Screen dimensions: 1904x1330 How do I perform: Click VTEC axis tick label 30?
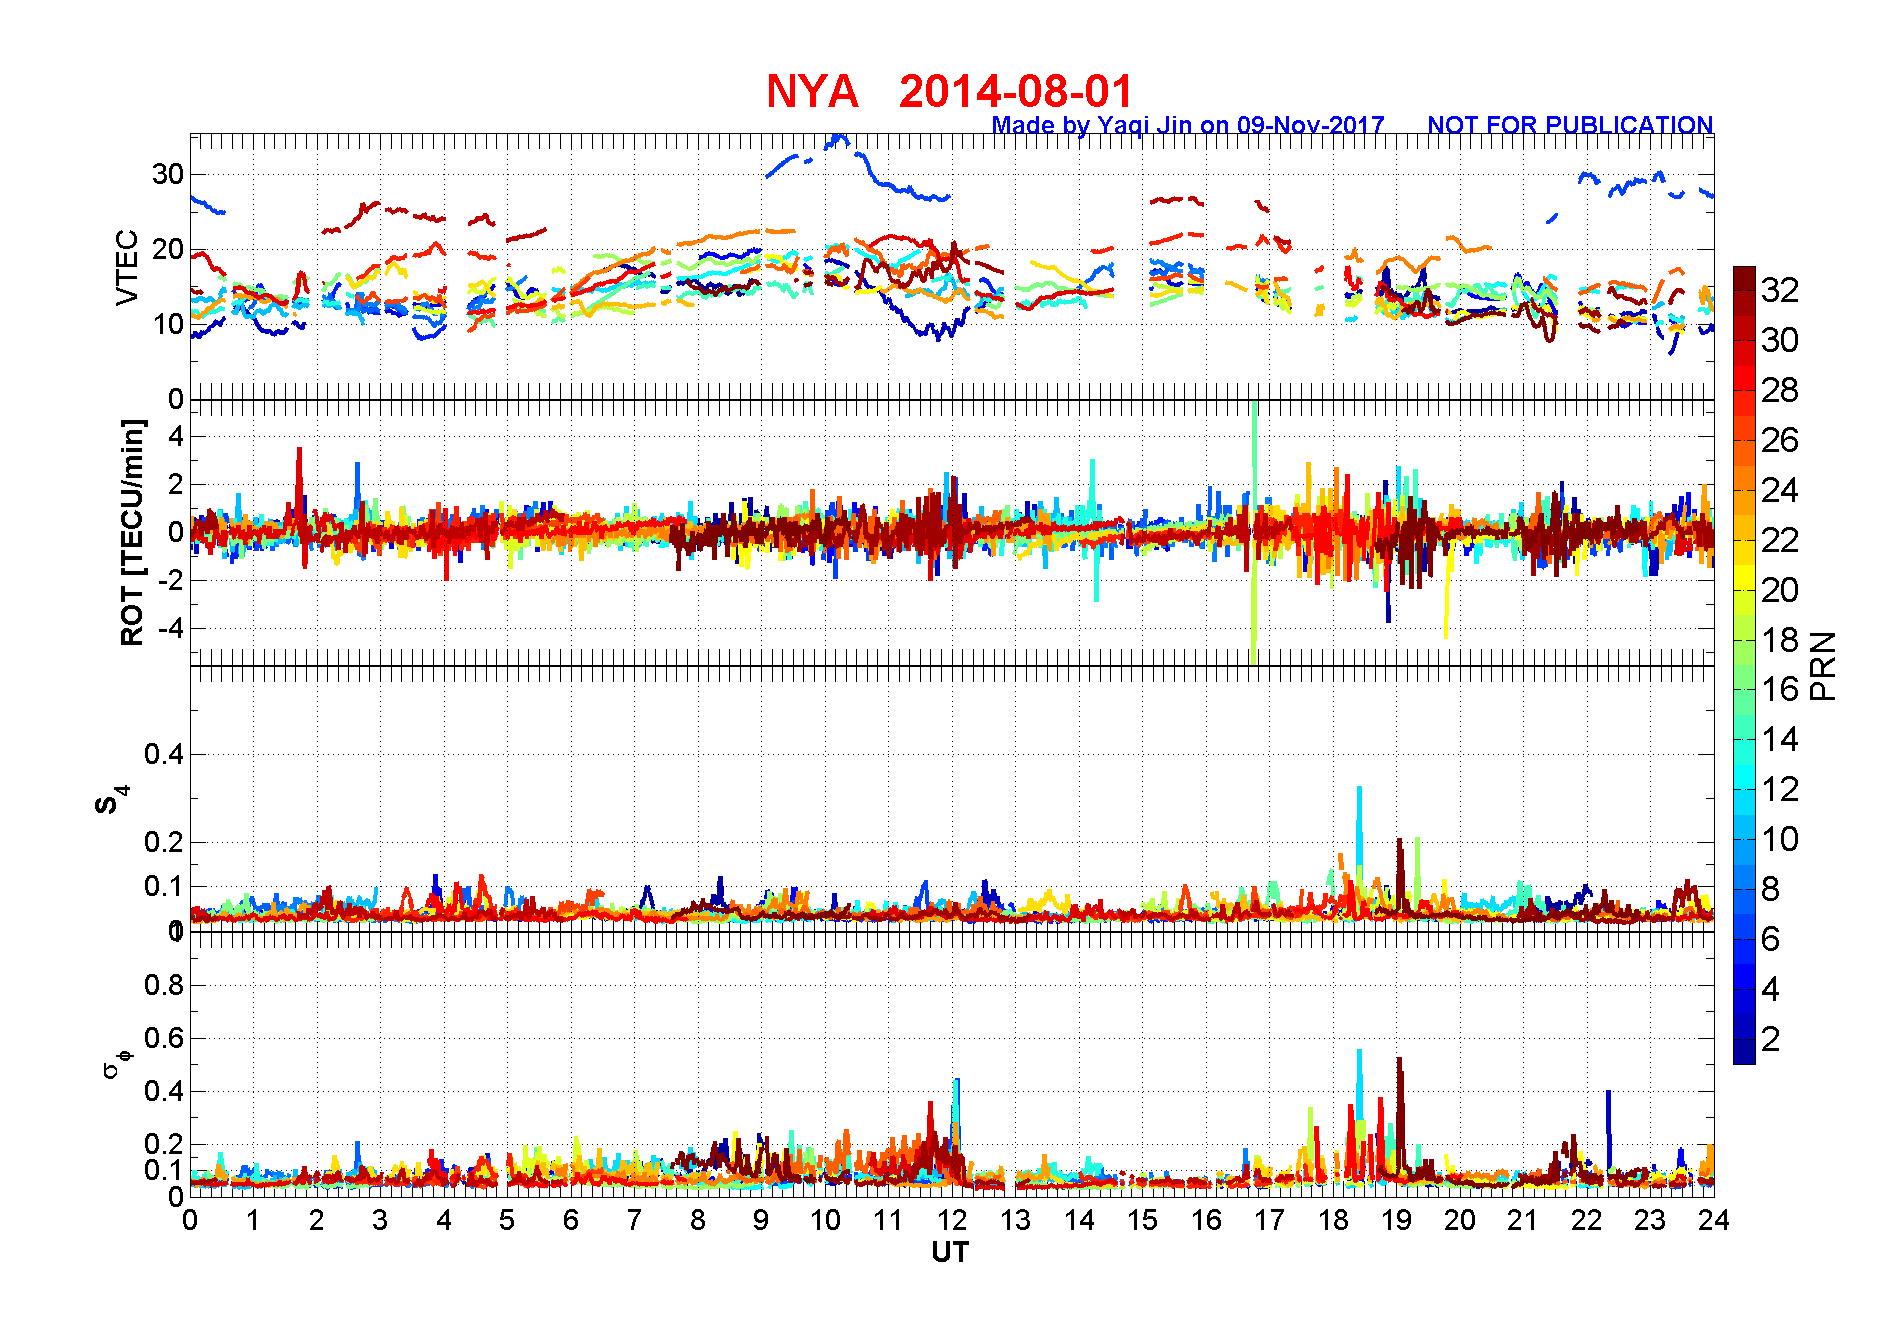click(168, 174)
